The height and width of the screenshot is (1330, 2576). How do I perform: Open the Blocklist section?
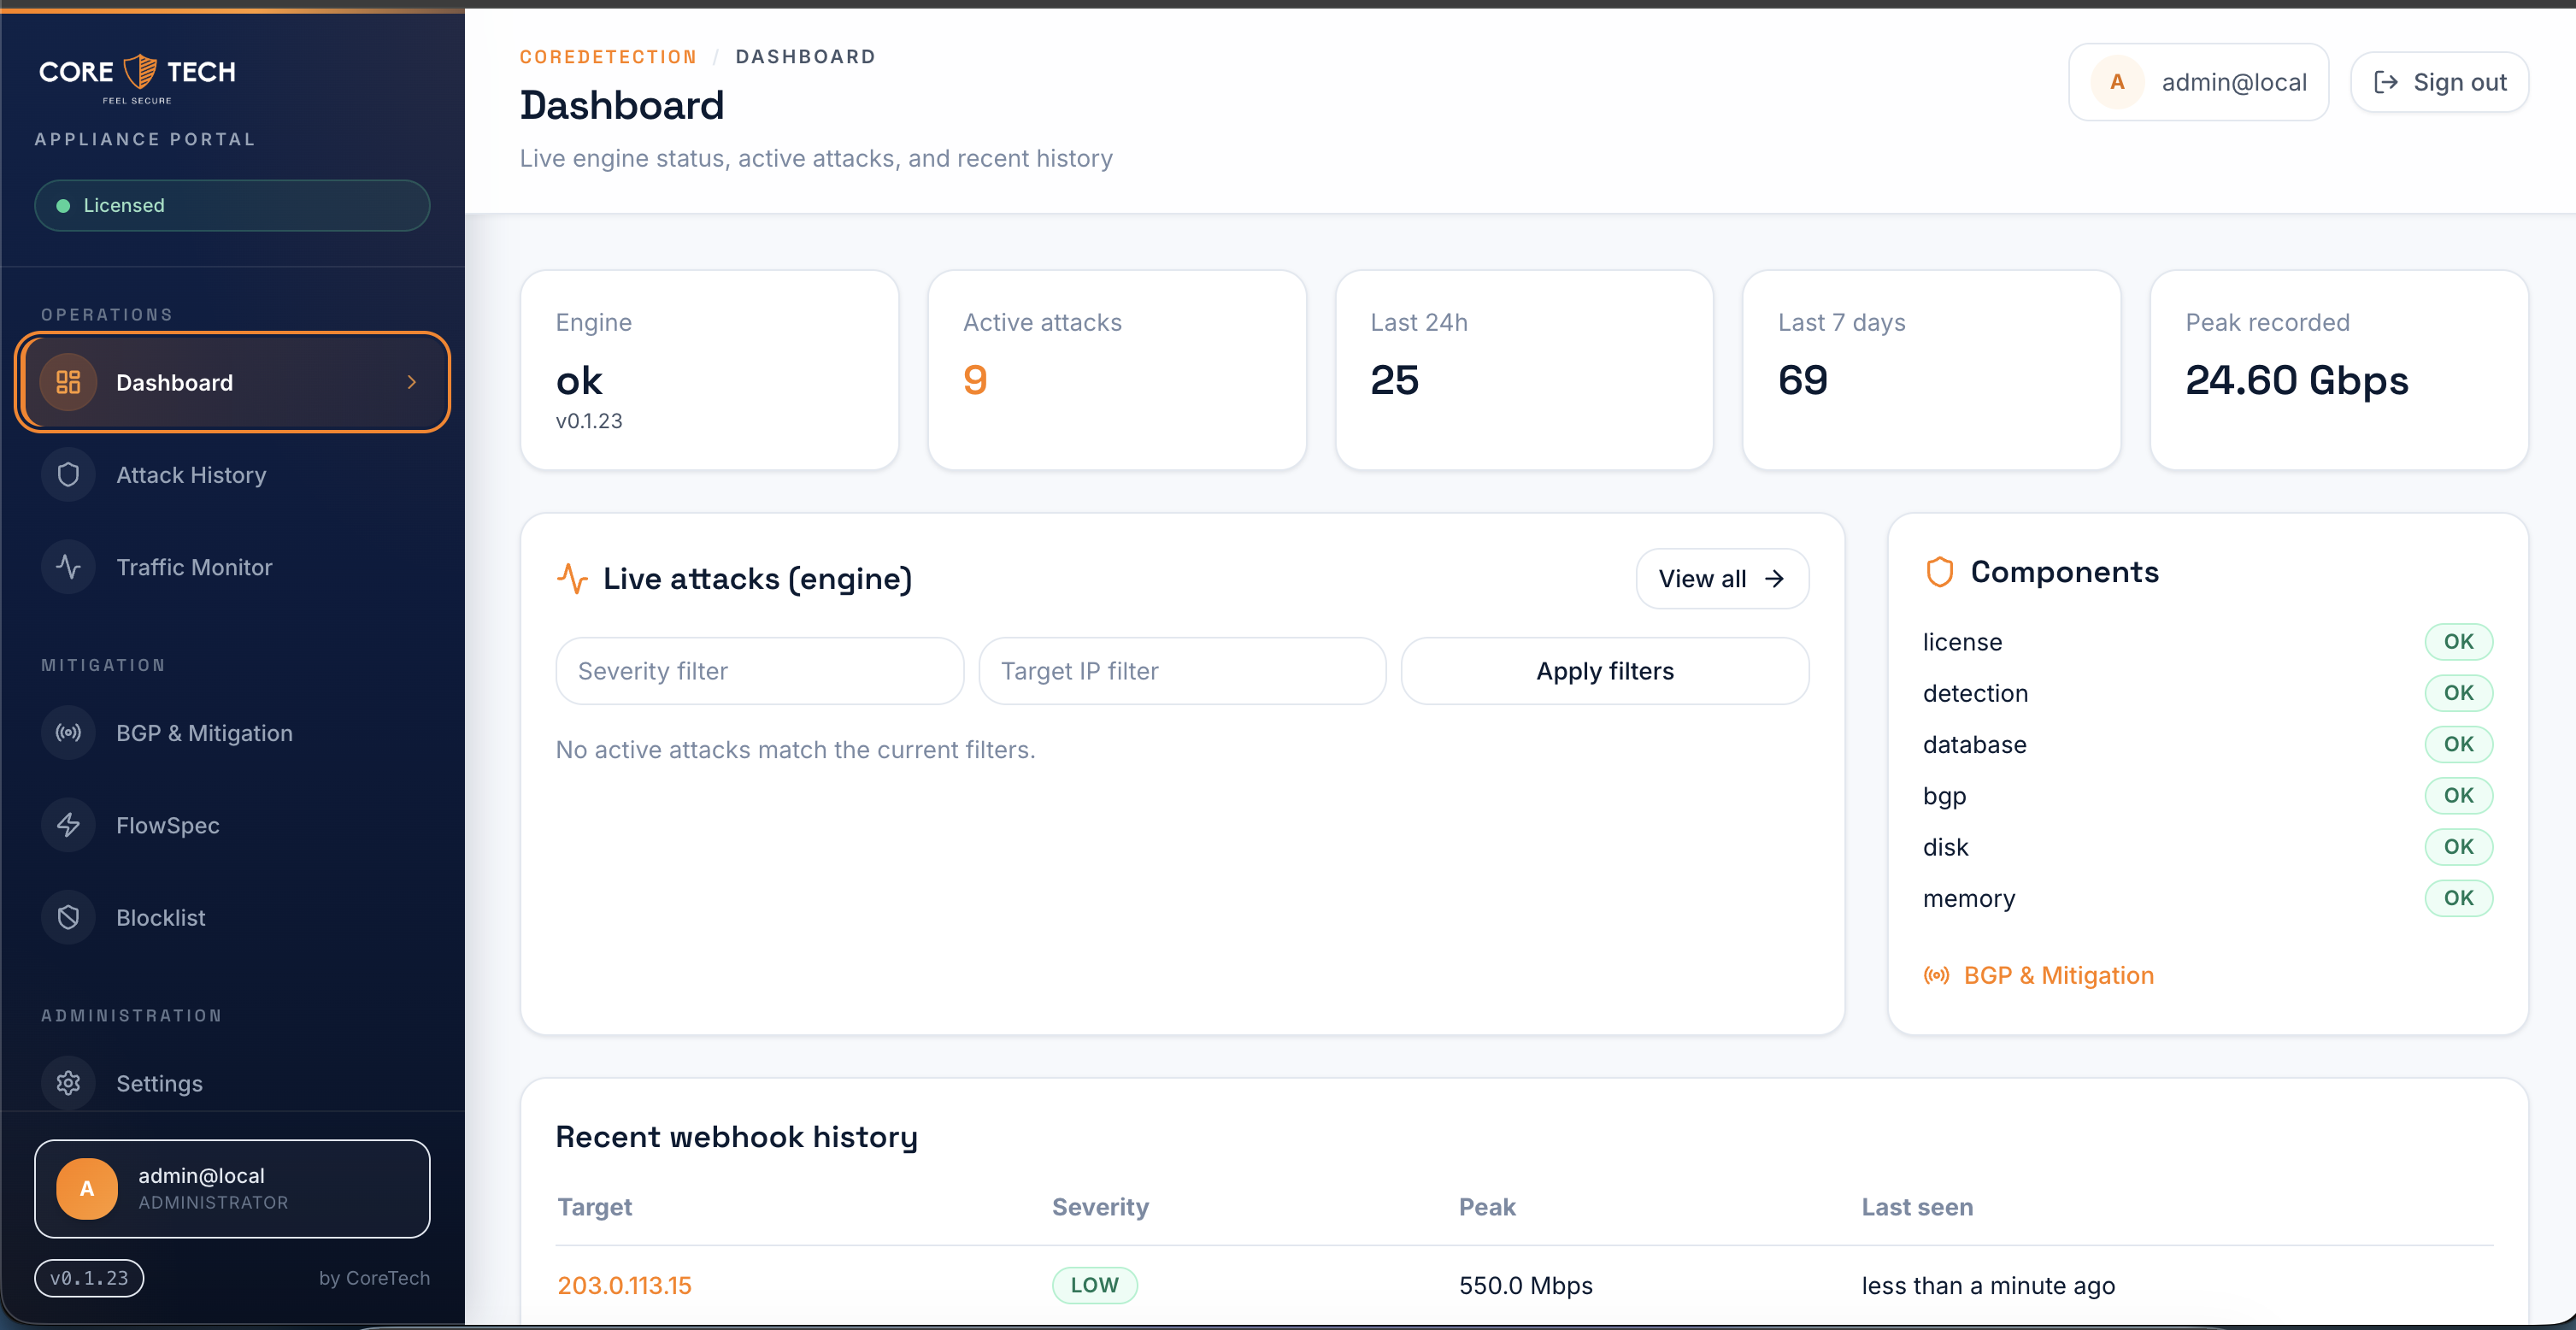232,917
